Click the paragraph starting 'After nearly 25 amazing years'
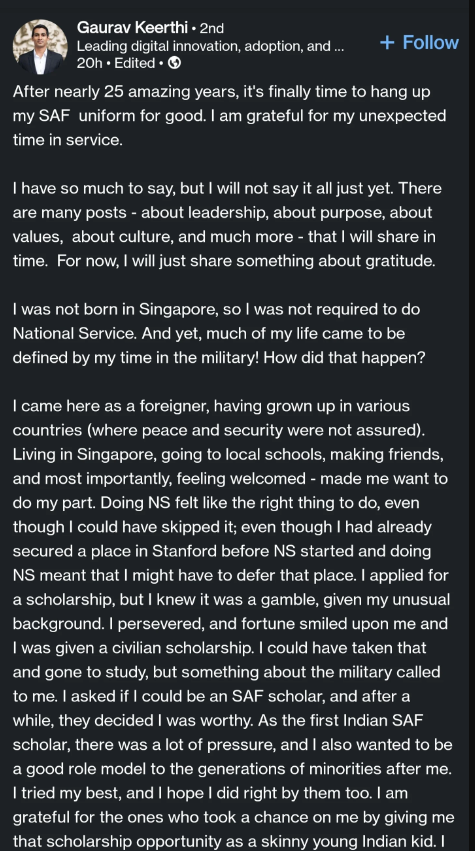This screenshot has width=475, height=851. 230,116
